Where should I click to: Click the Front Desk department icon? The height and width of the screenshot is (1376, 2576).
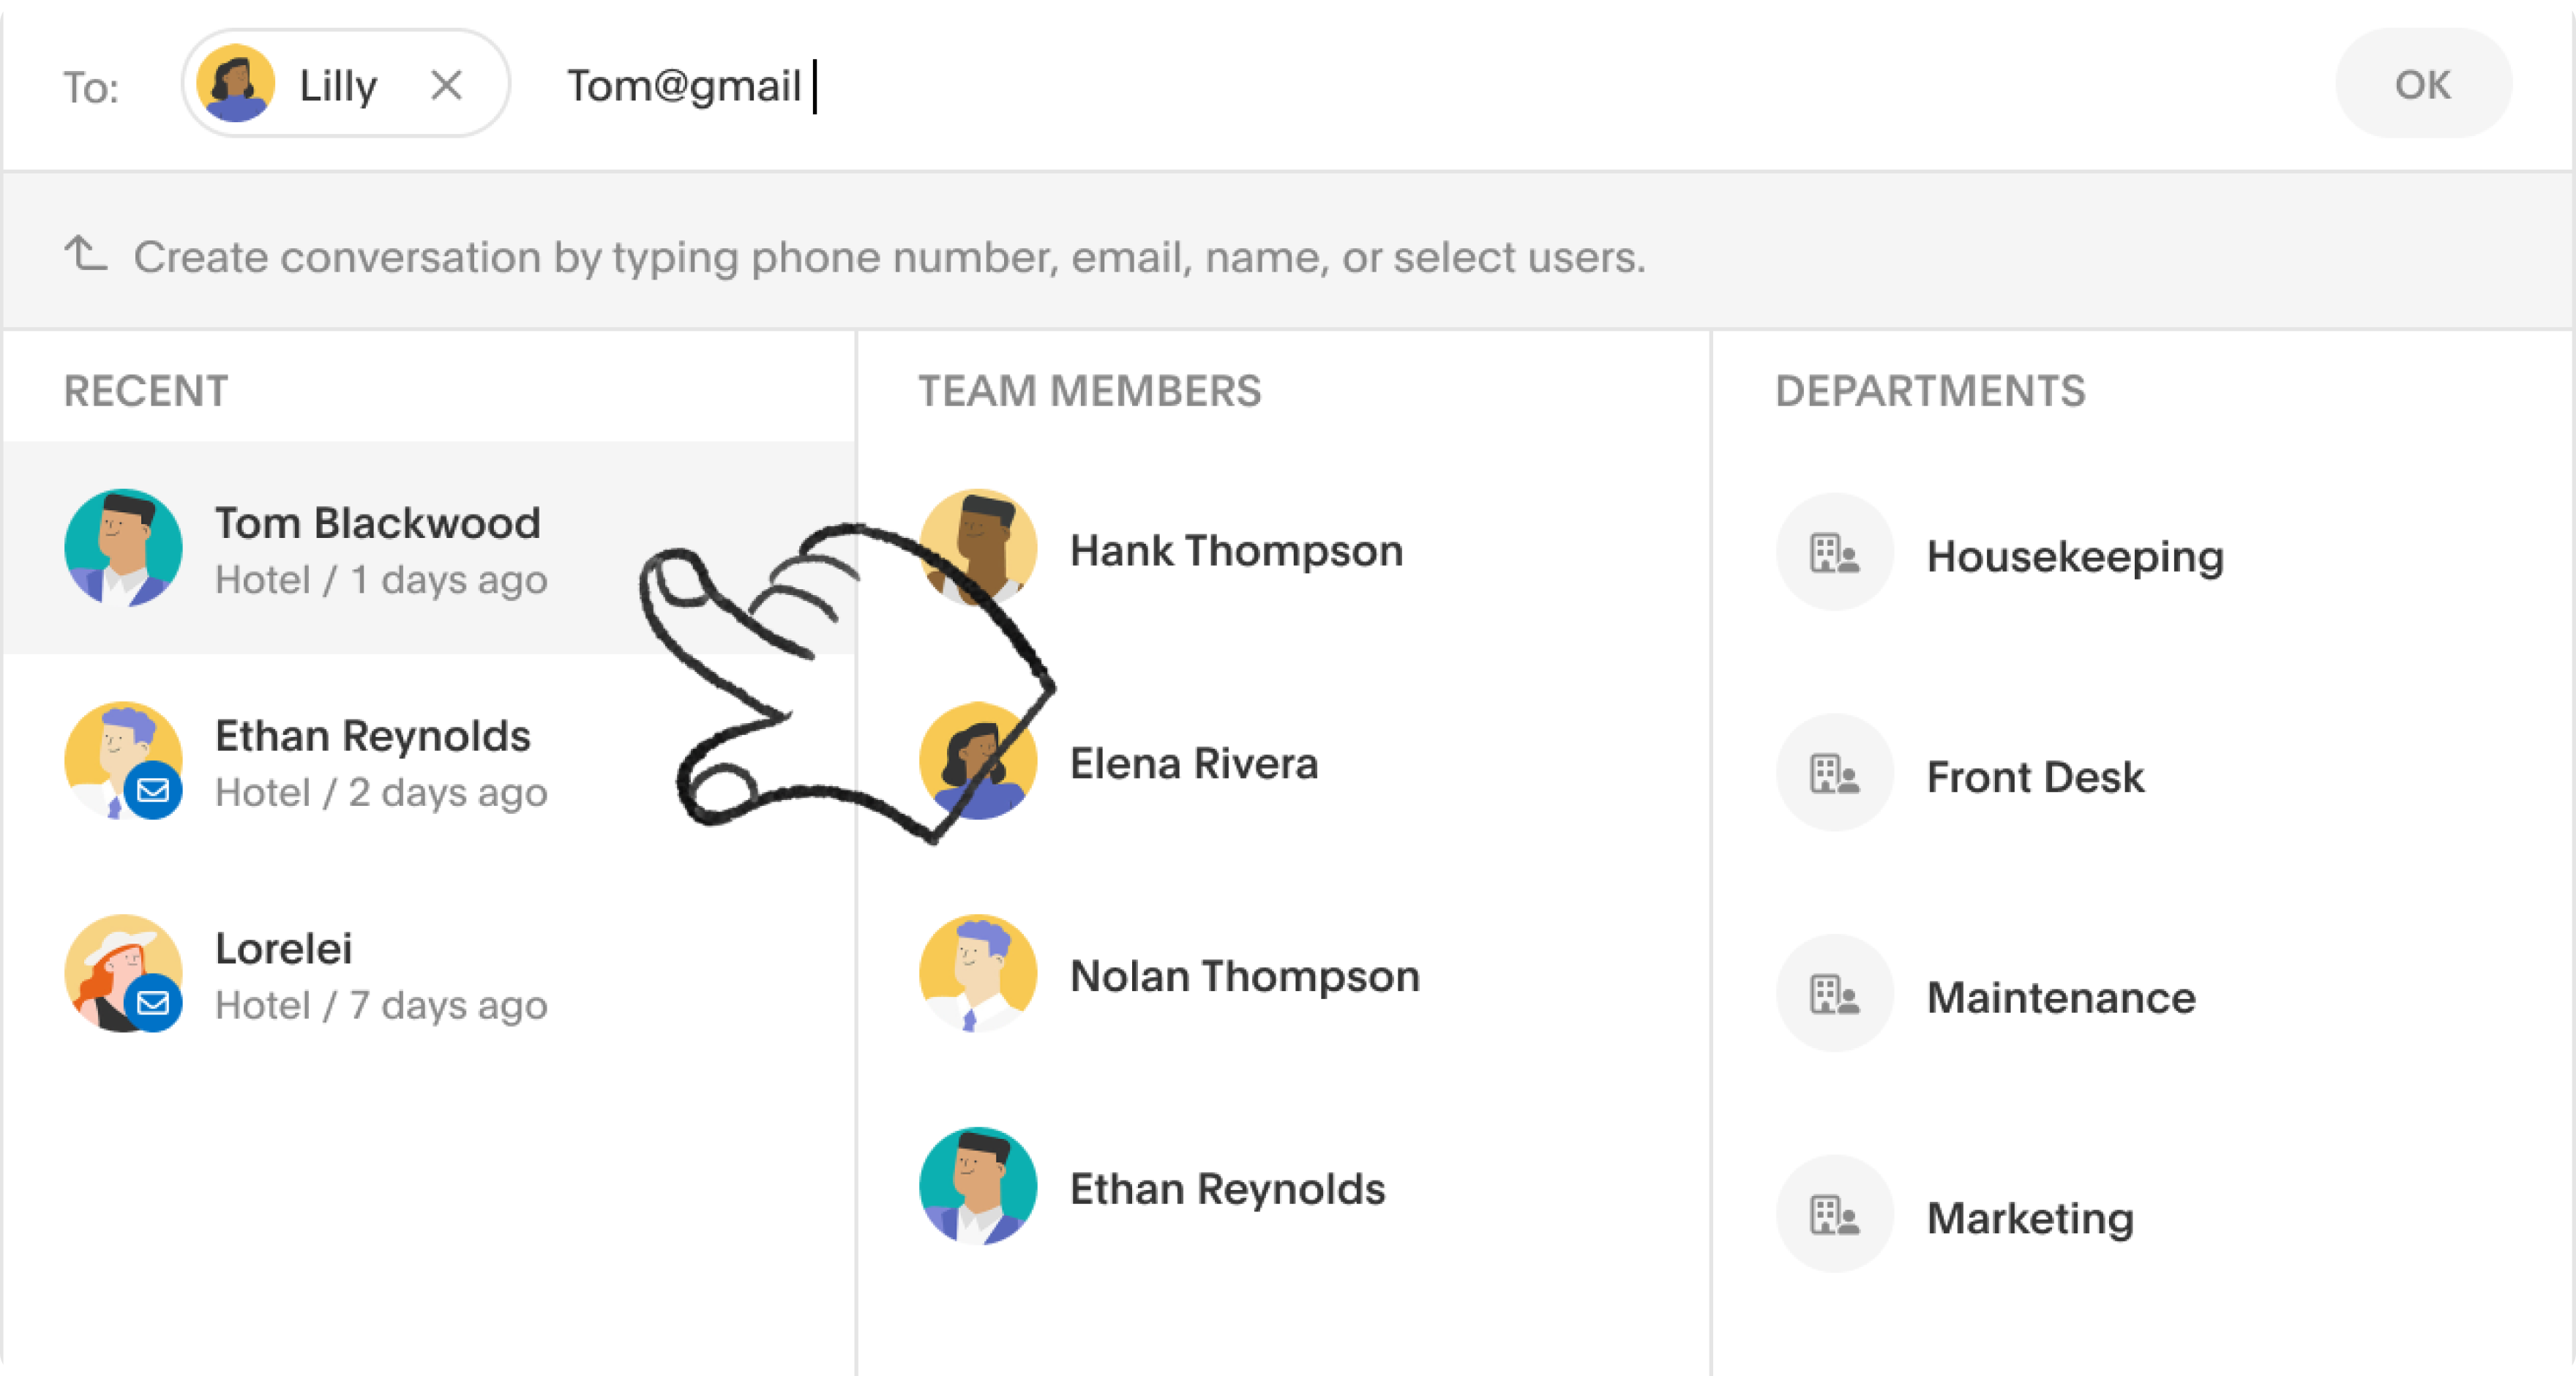[x=1834, y=773]
